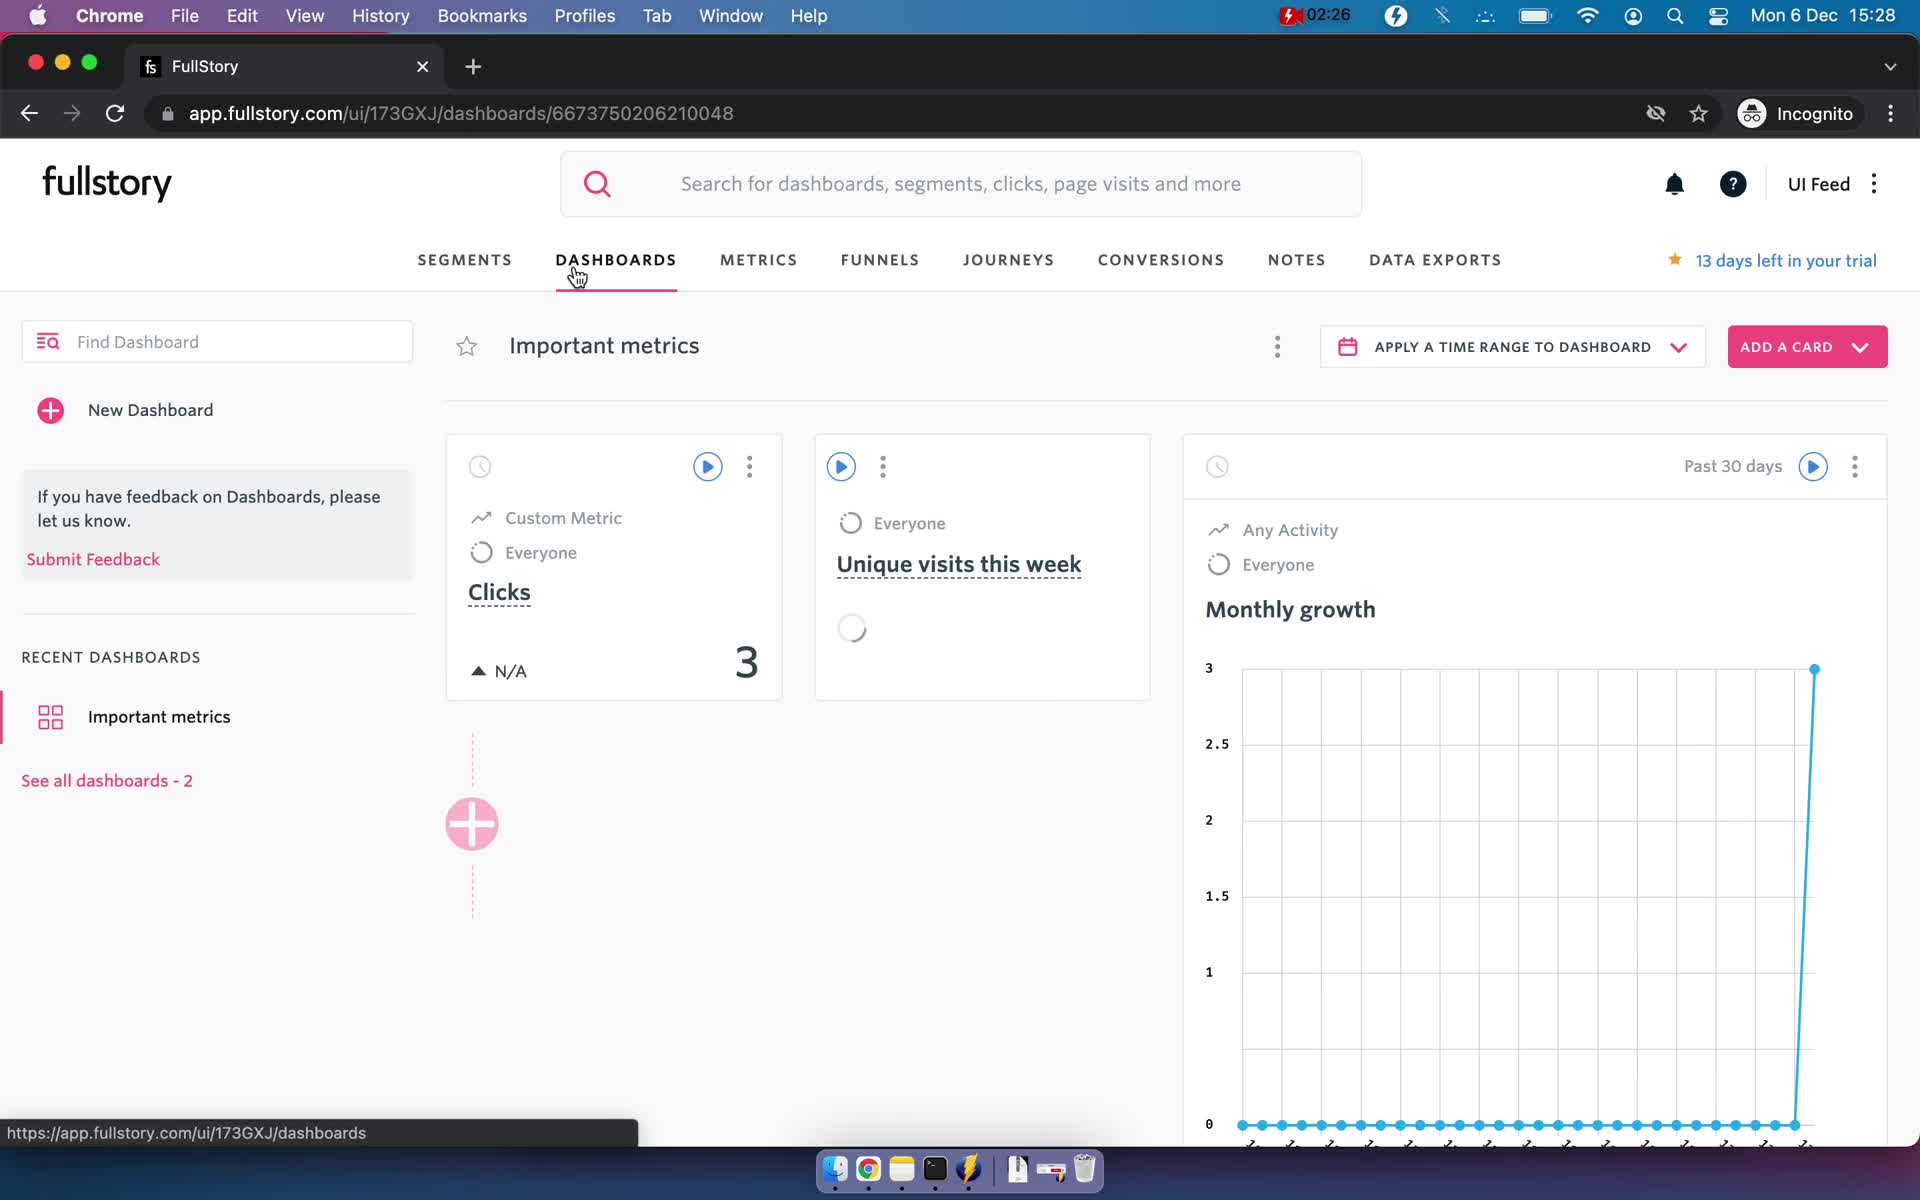Click the Incognito profile indicator
The image size is (1920, 1200).
(x=1796, y=114)
